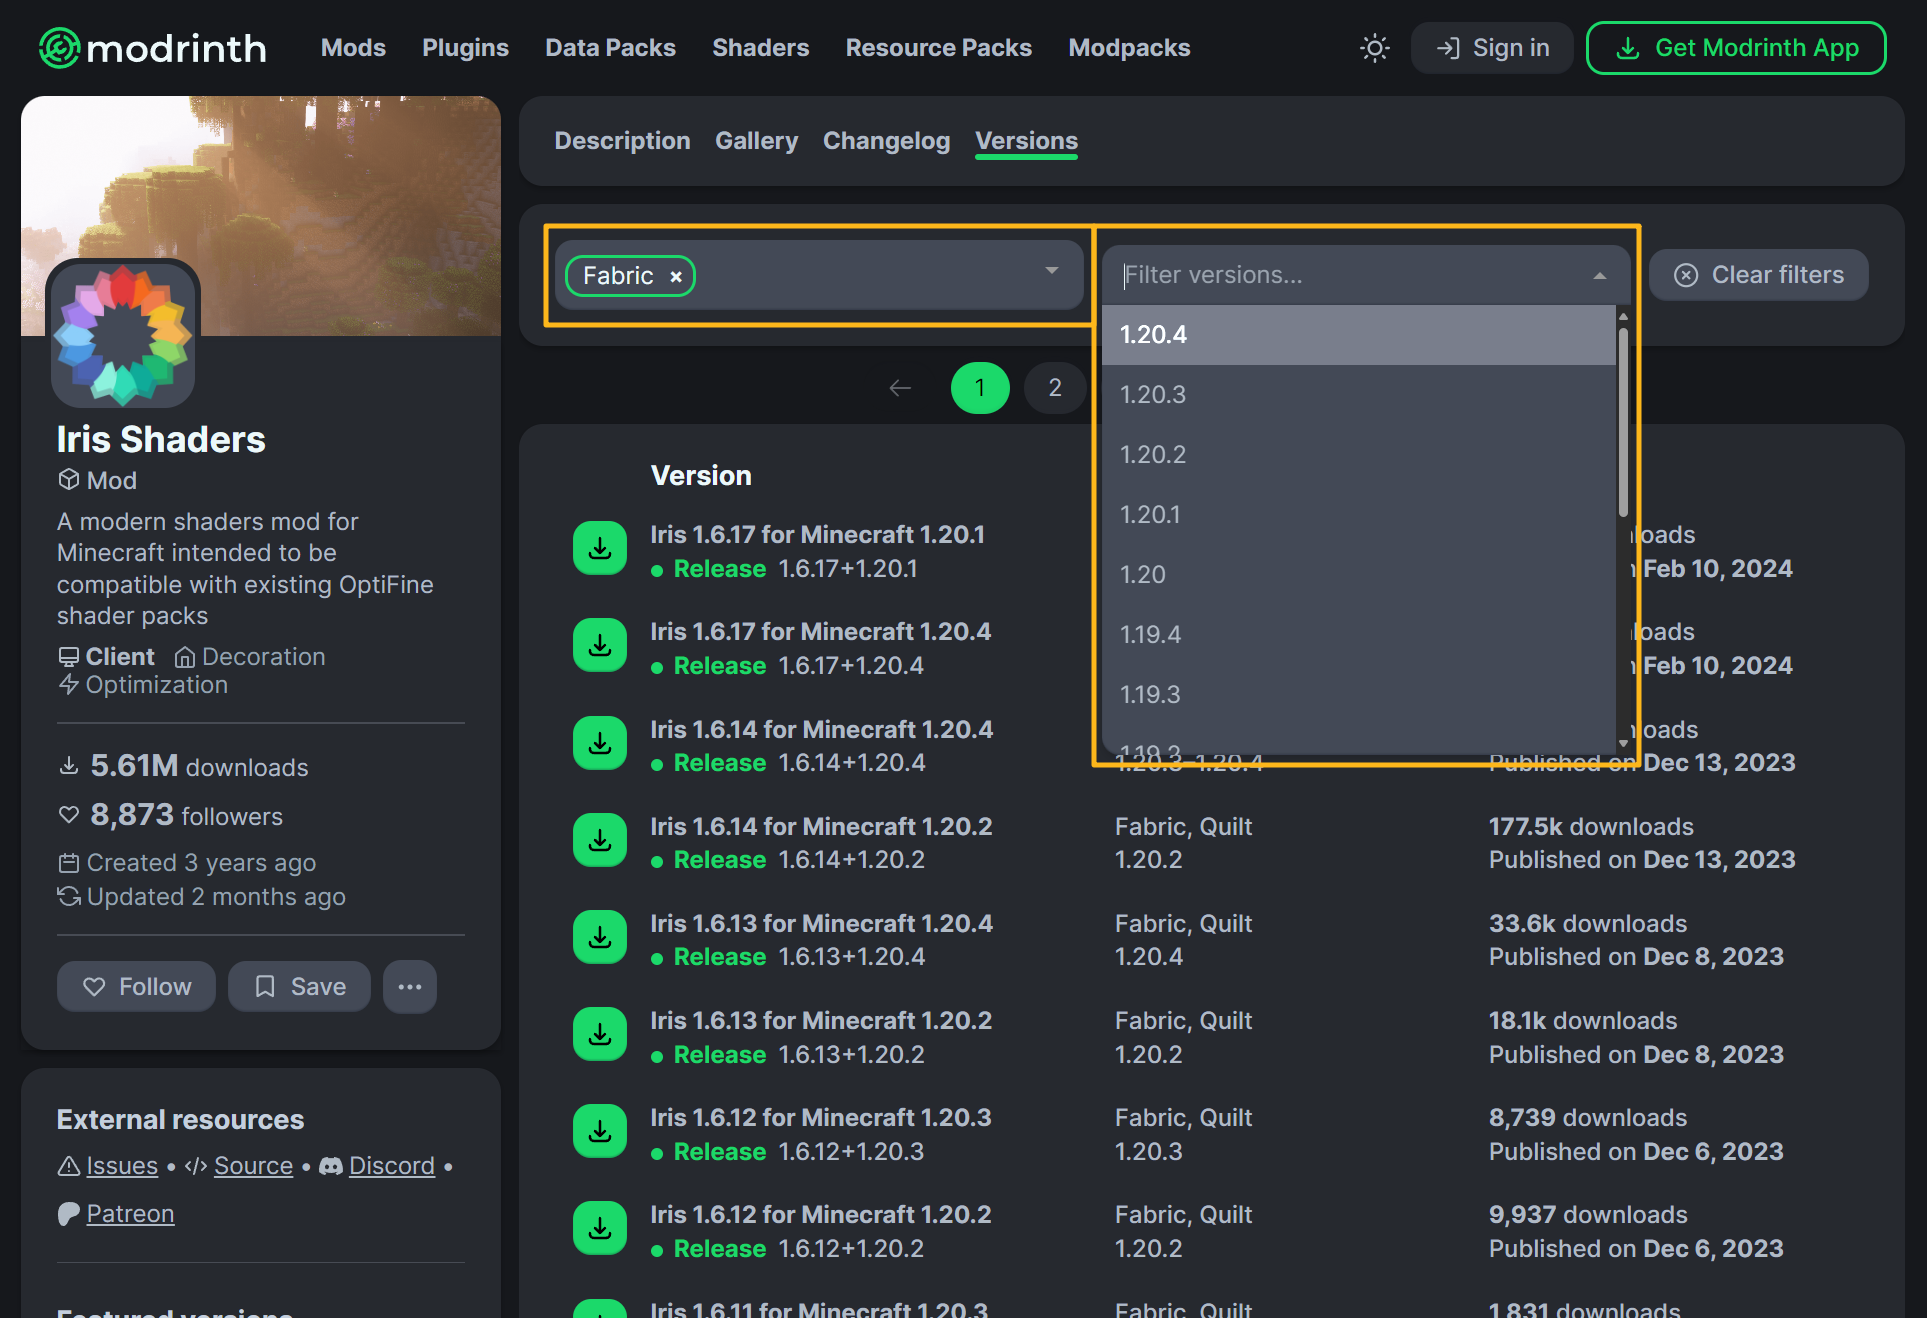Open the three-dots more options menu

tap(410, 987)
